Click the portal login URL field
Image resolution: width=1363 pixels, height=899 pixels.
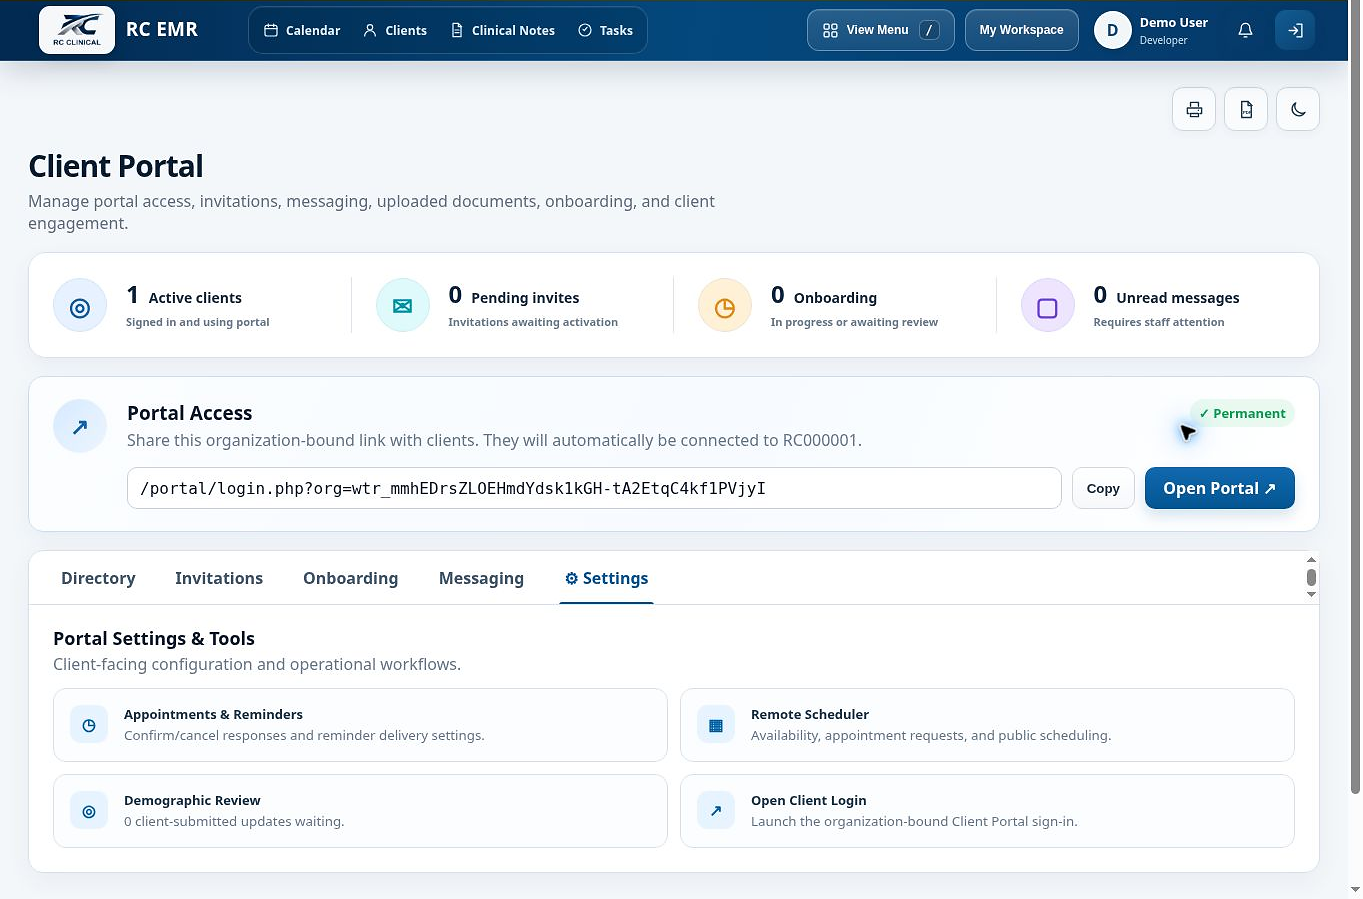(x=594, y=488)
